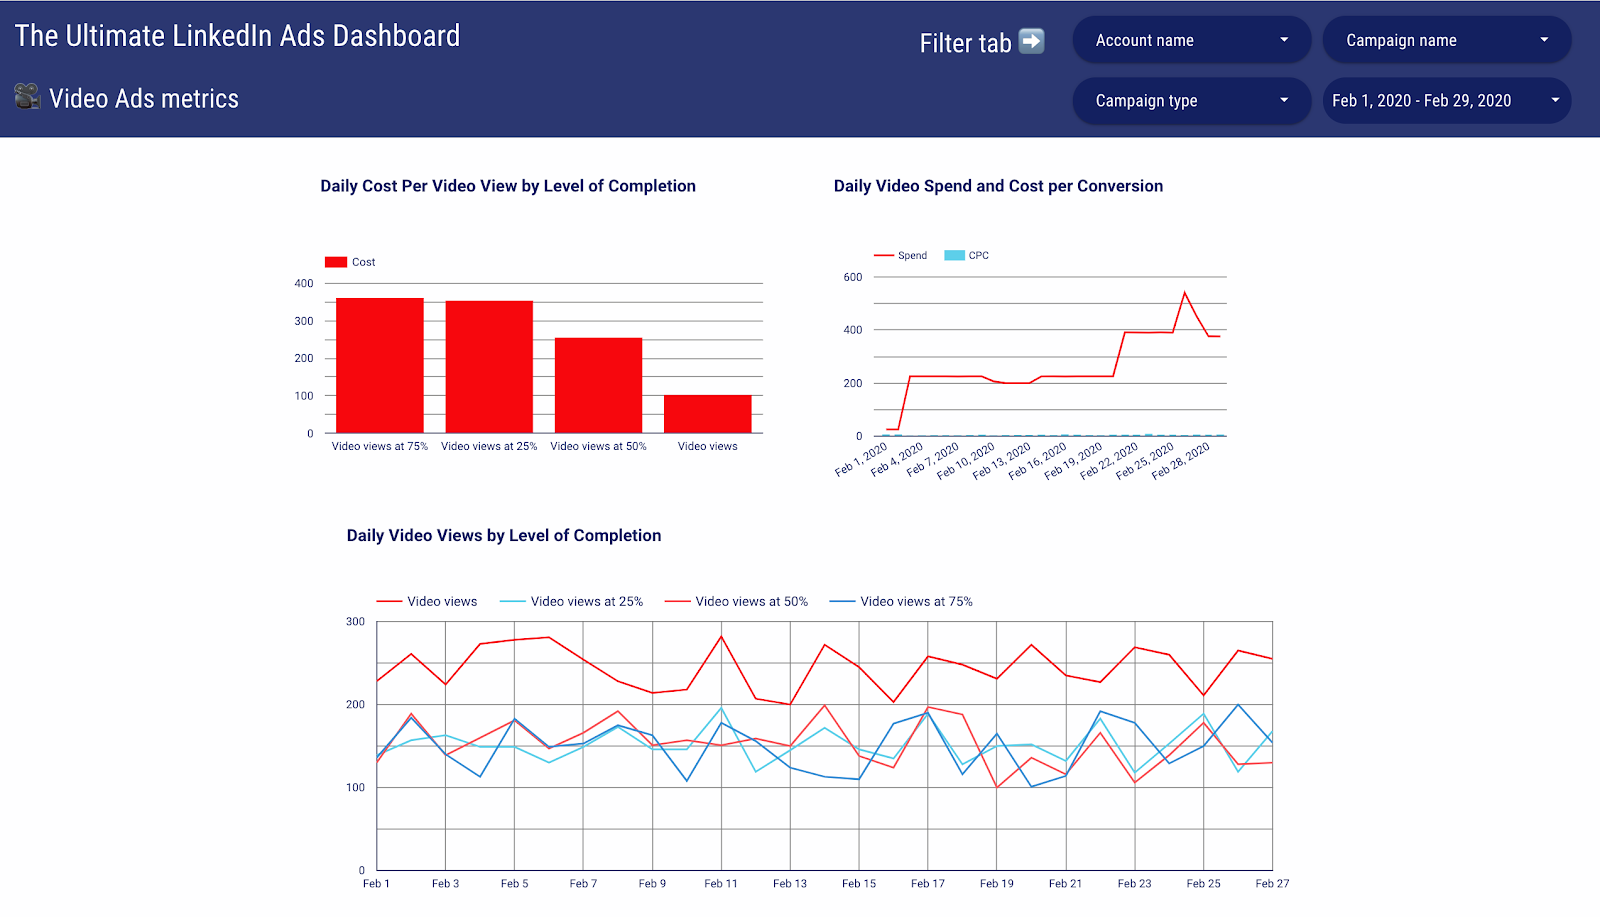Click the blue CPC legend swatch
1600x917 pixels.
pos(954,256)
